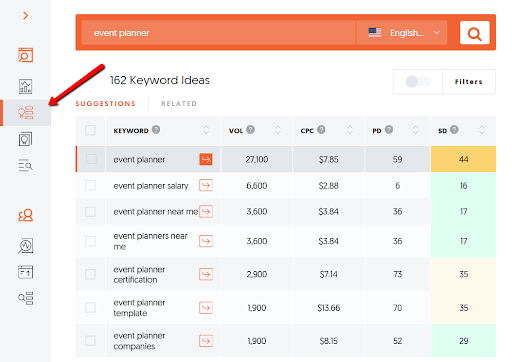Toggle the switch next to Filters
512x362 pixels.
click(418, 82)
